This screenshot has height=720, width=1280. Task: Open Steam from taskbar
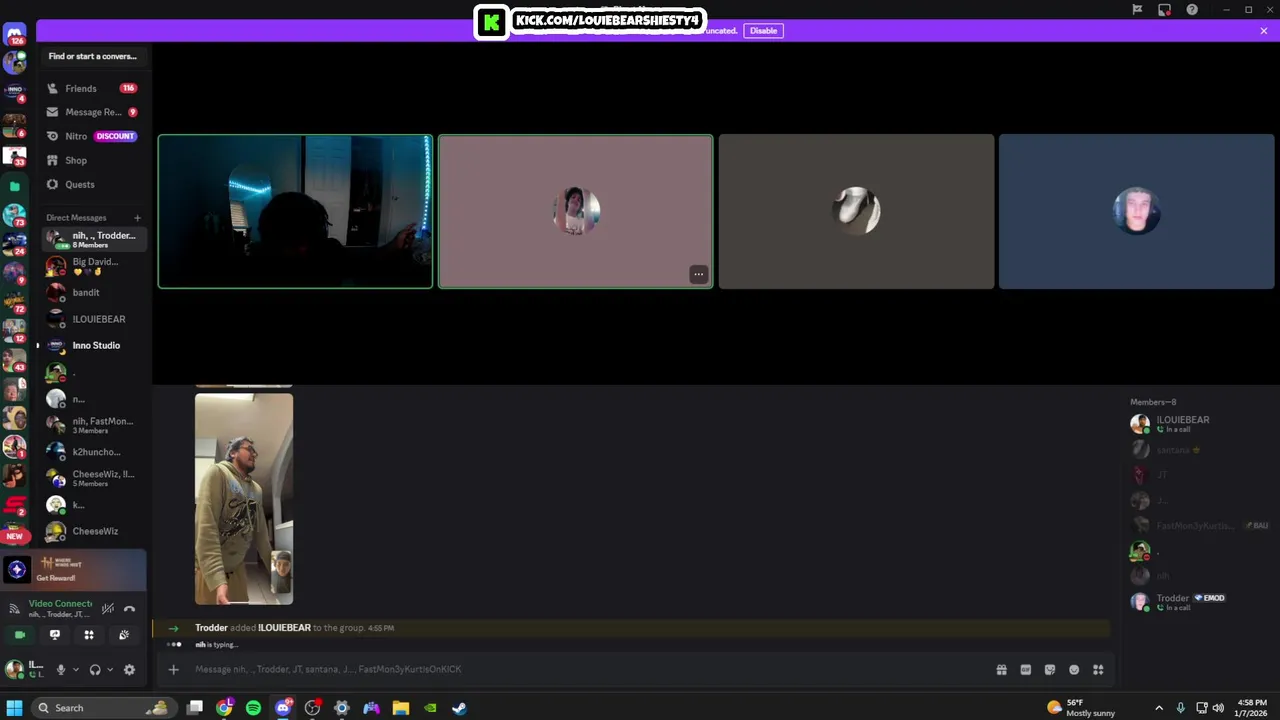coord(459,708)
